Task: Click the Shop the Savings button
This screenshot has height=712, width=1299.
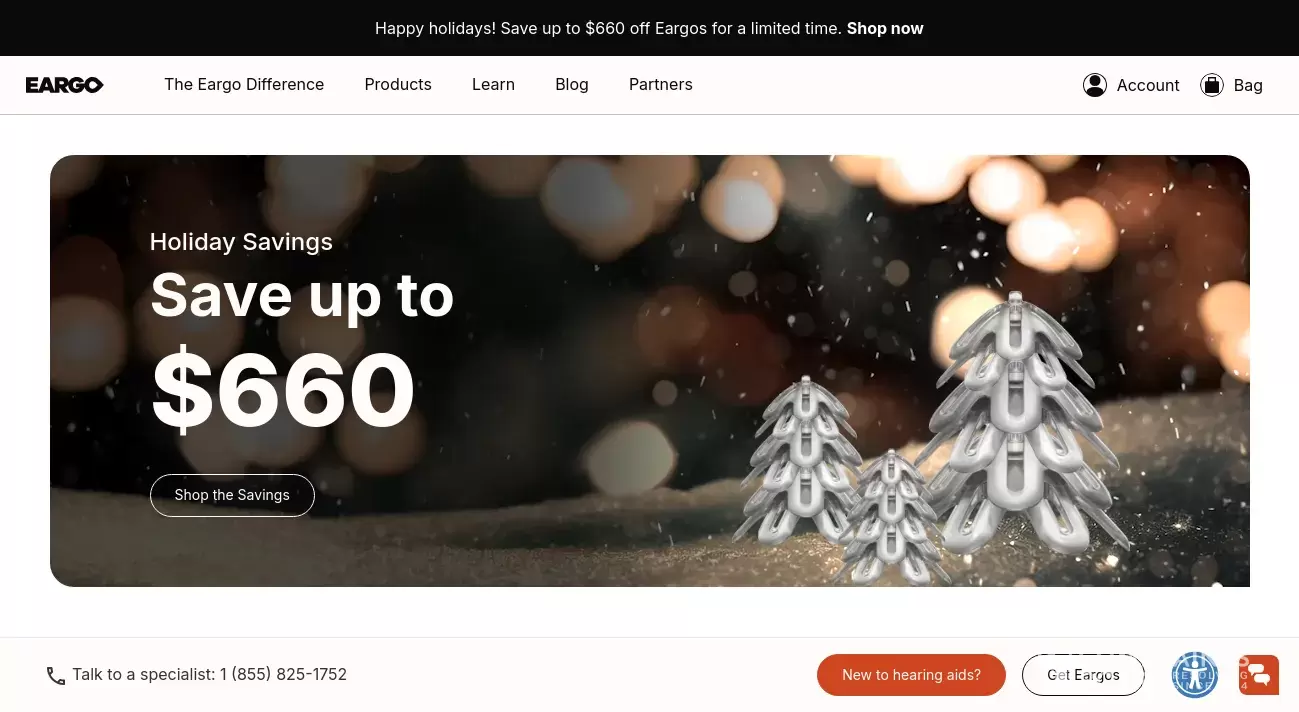Action: 232,495
